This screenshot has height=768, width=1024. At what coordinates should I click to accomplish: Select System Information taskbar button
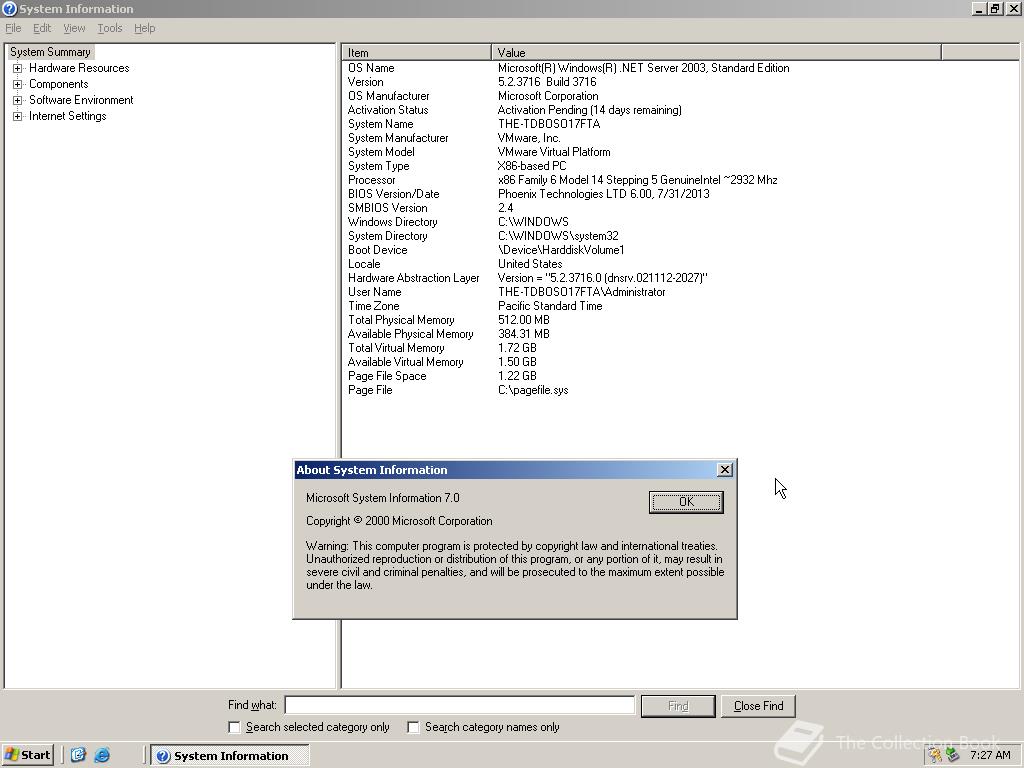(230, 756)
